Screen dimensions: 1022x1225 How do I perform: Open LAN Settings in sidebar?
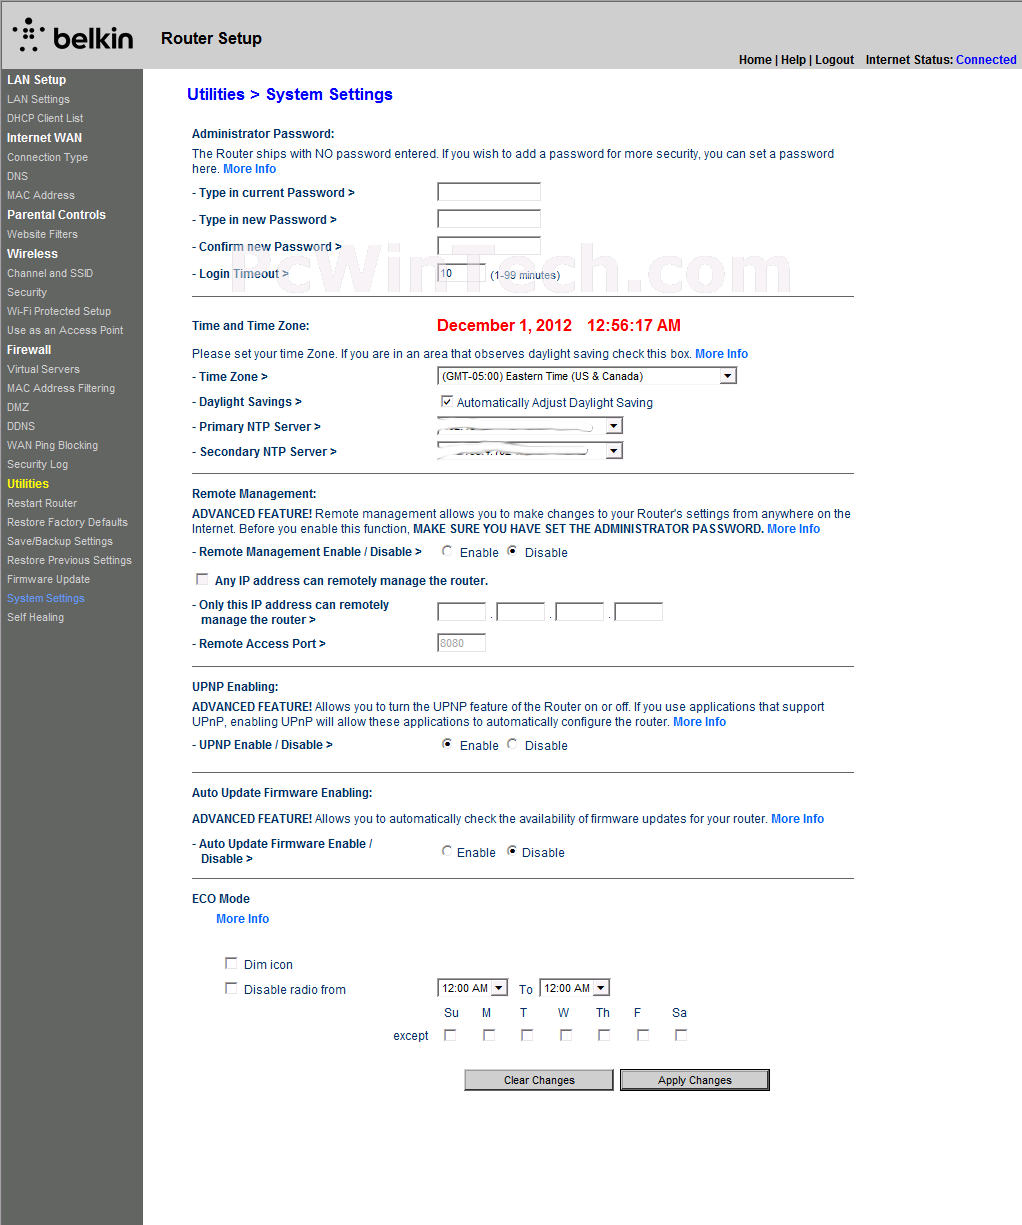[38, 99]
